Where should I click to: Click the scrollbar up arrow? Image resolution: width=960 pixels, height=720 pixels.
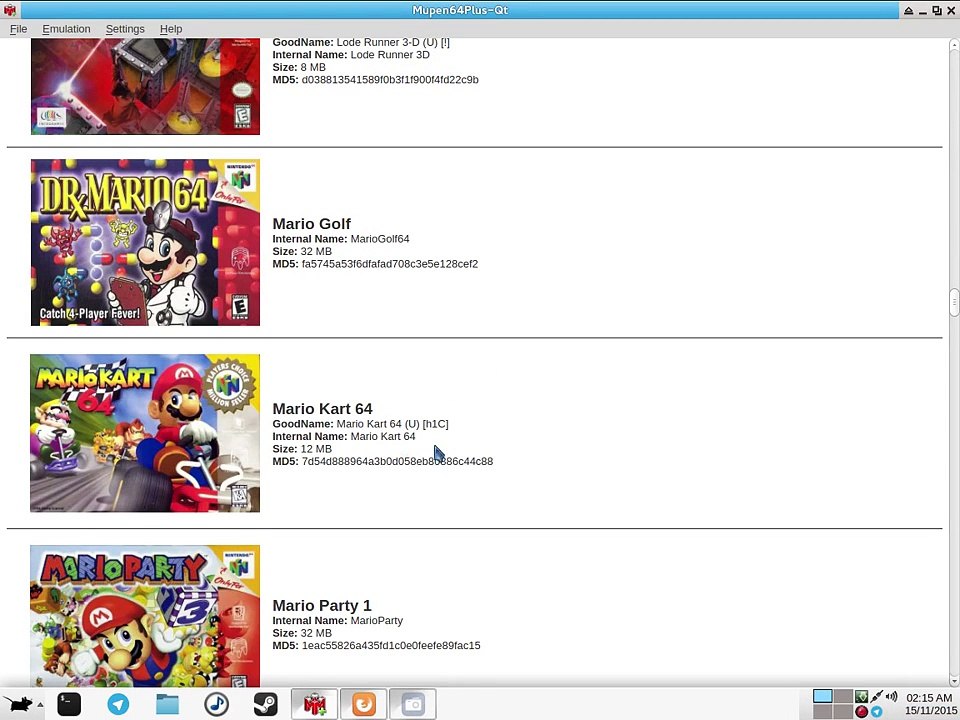pyautogui.click(x=954, y=45)
